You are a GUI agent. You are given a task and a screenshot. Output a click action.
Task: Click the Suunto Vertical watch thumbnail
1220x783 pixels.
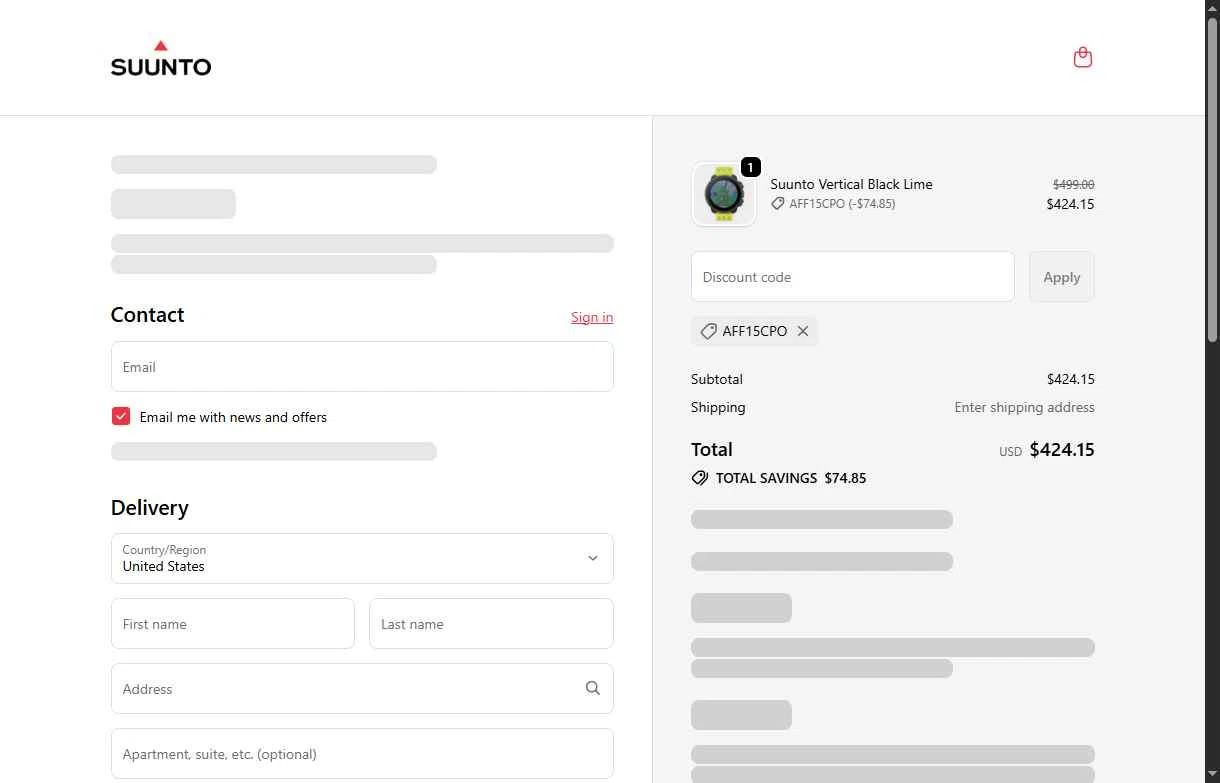pyautogui.click(x=724, y=194)
